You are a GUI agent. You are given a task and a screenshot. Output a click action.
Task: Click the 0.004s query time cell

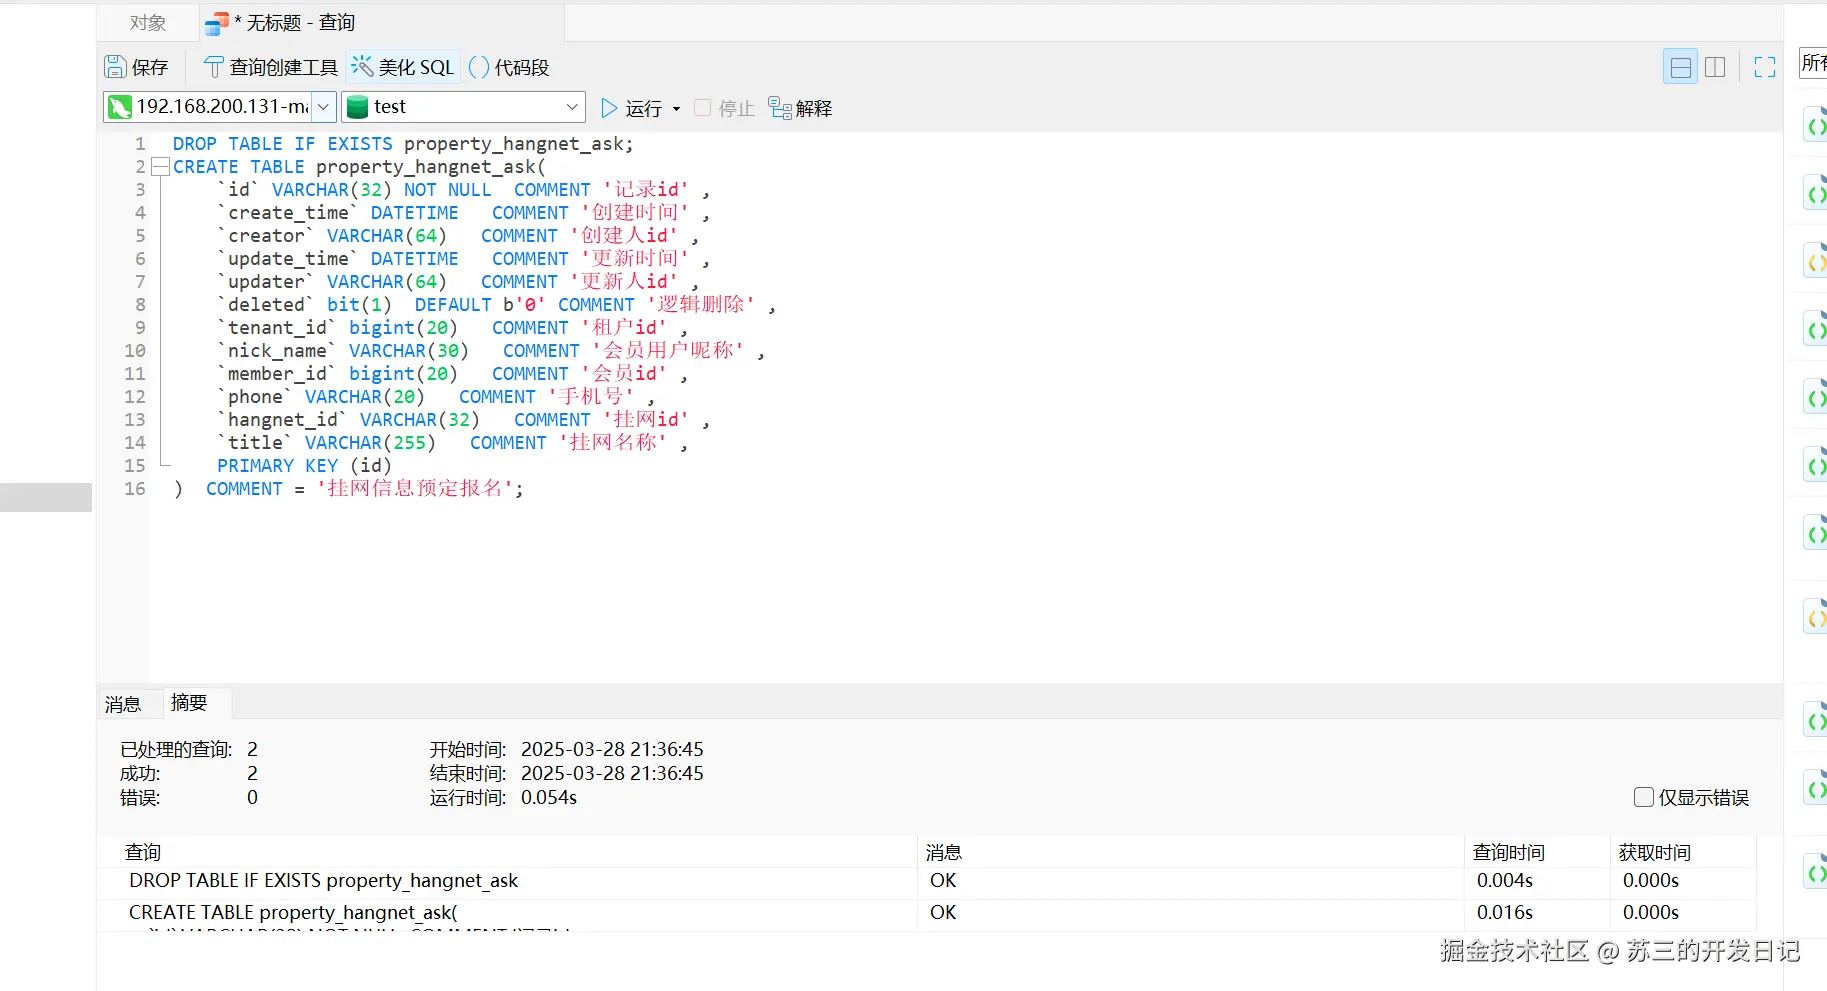pos(1505,881)
